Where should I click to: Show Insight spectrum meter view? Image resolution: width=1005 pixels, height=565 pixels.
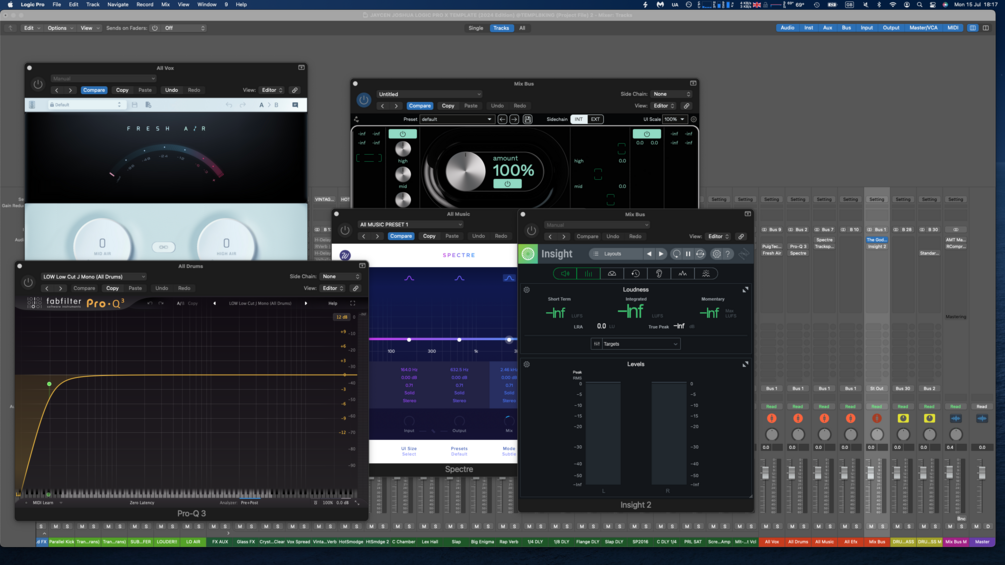683,274
